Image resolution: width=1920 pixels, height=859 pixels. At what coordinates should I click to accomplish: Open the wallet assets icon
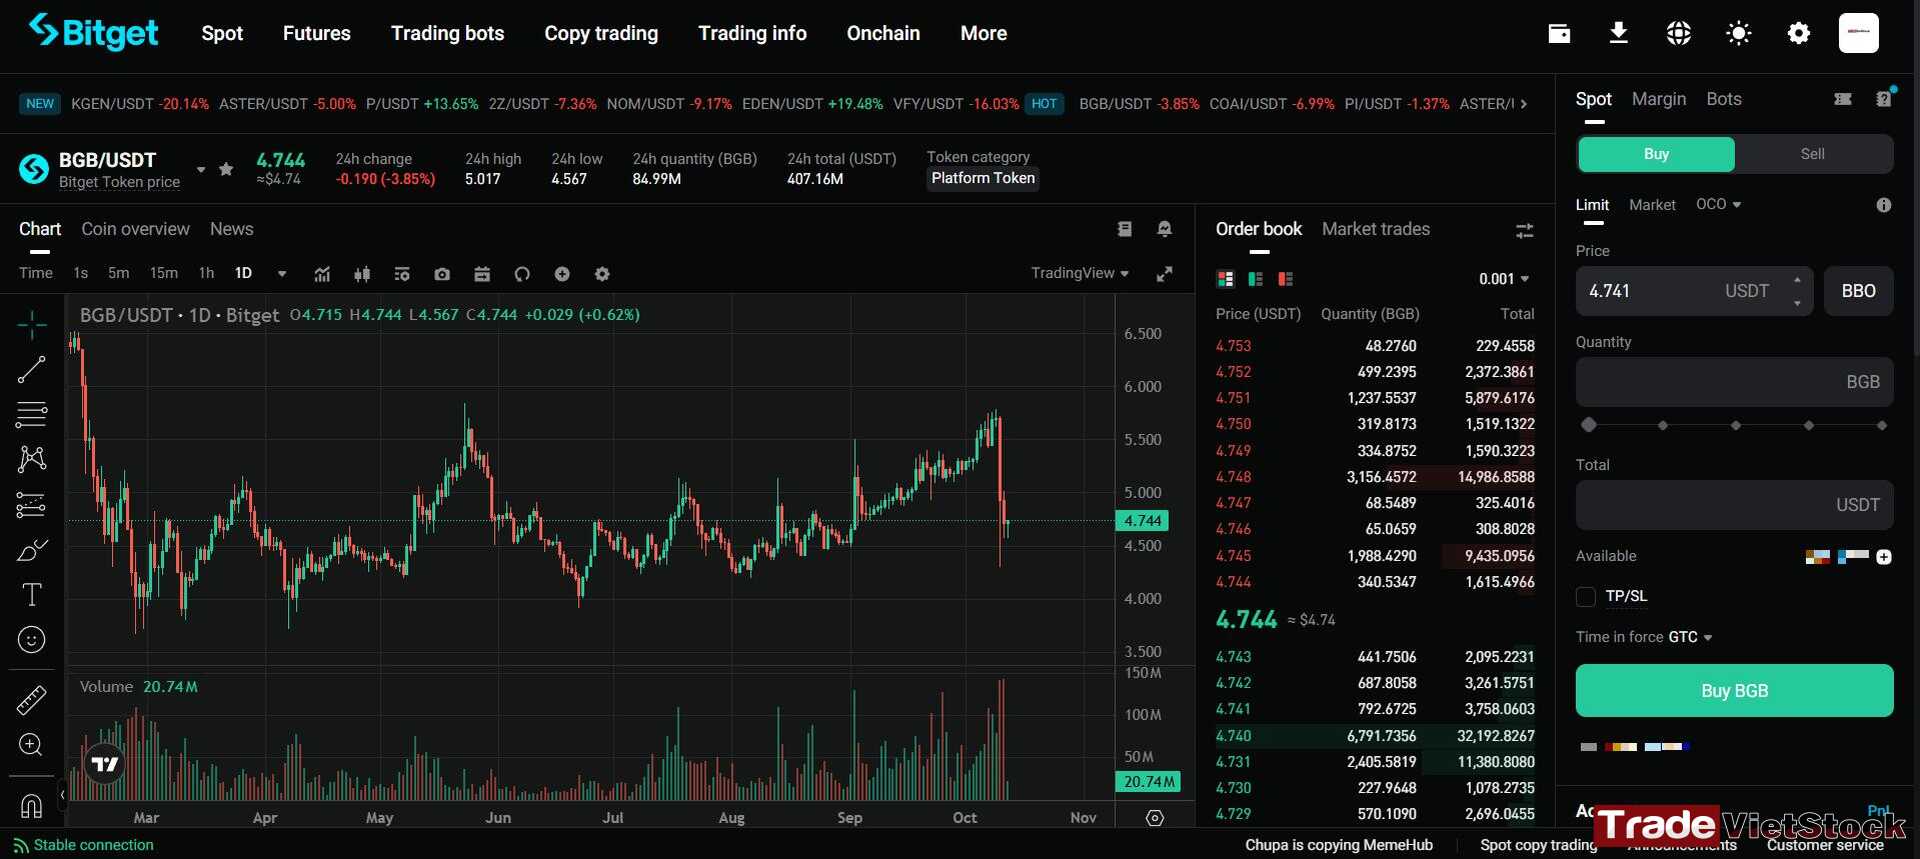coord(1559,33)
